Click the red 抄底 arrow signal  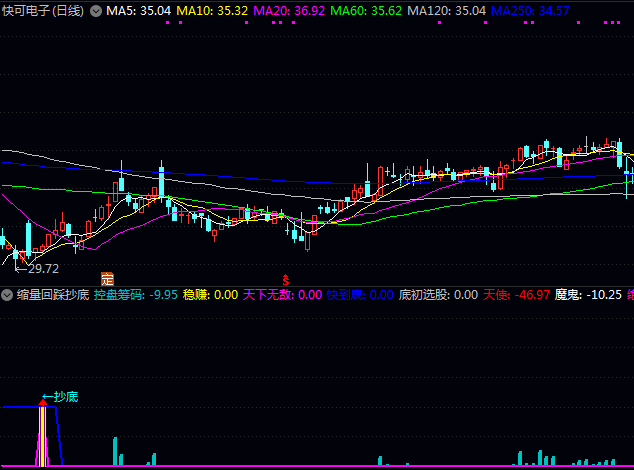[x=43, y=402]
